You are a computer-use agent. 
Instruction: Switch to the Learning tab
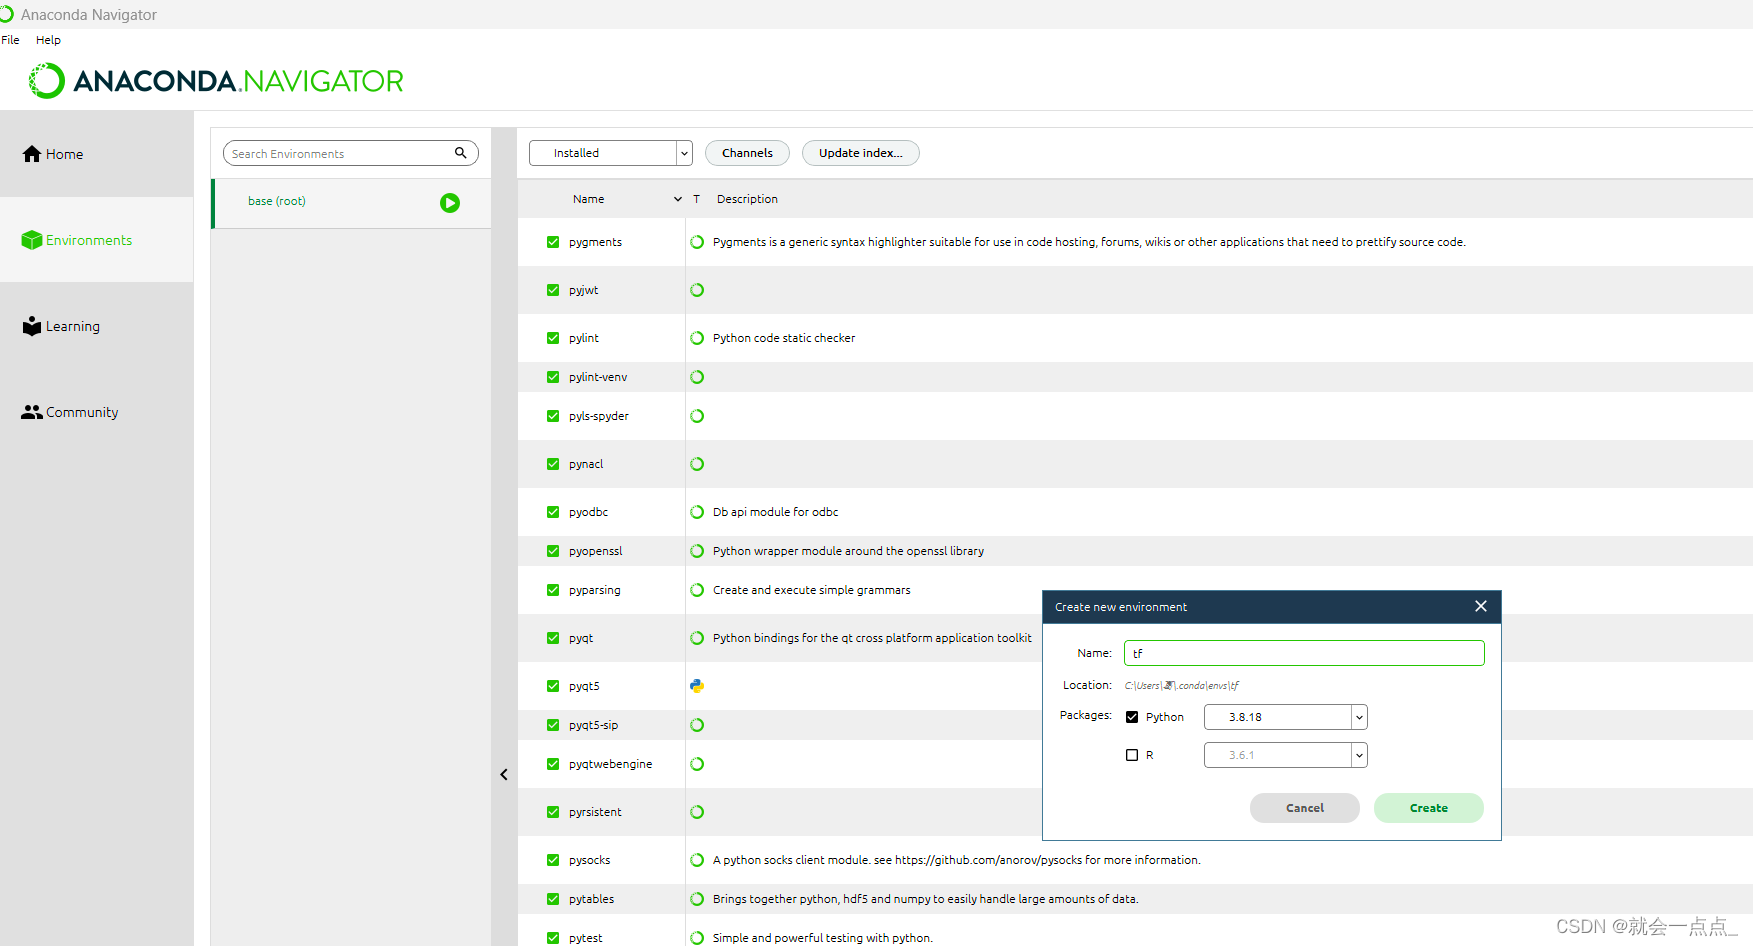click(x=97, y=326)
